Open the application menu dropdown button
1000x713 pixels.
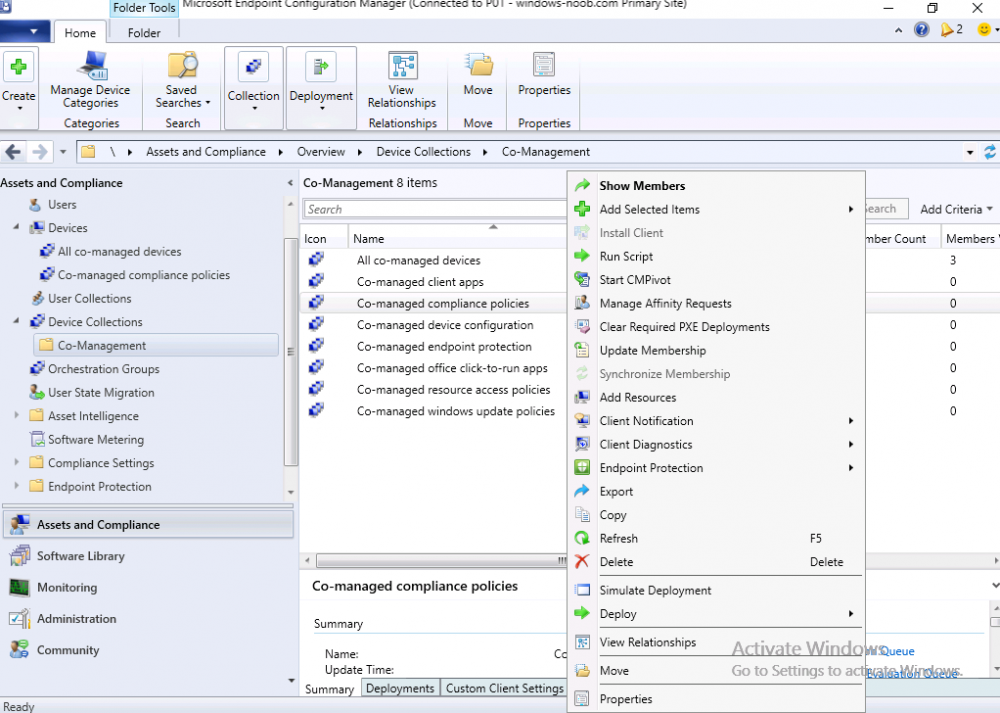[24, 31]
